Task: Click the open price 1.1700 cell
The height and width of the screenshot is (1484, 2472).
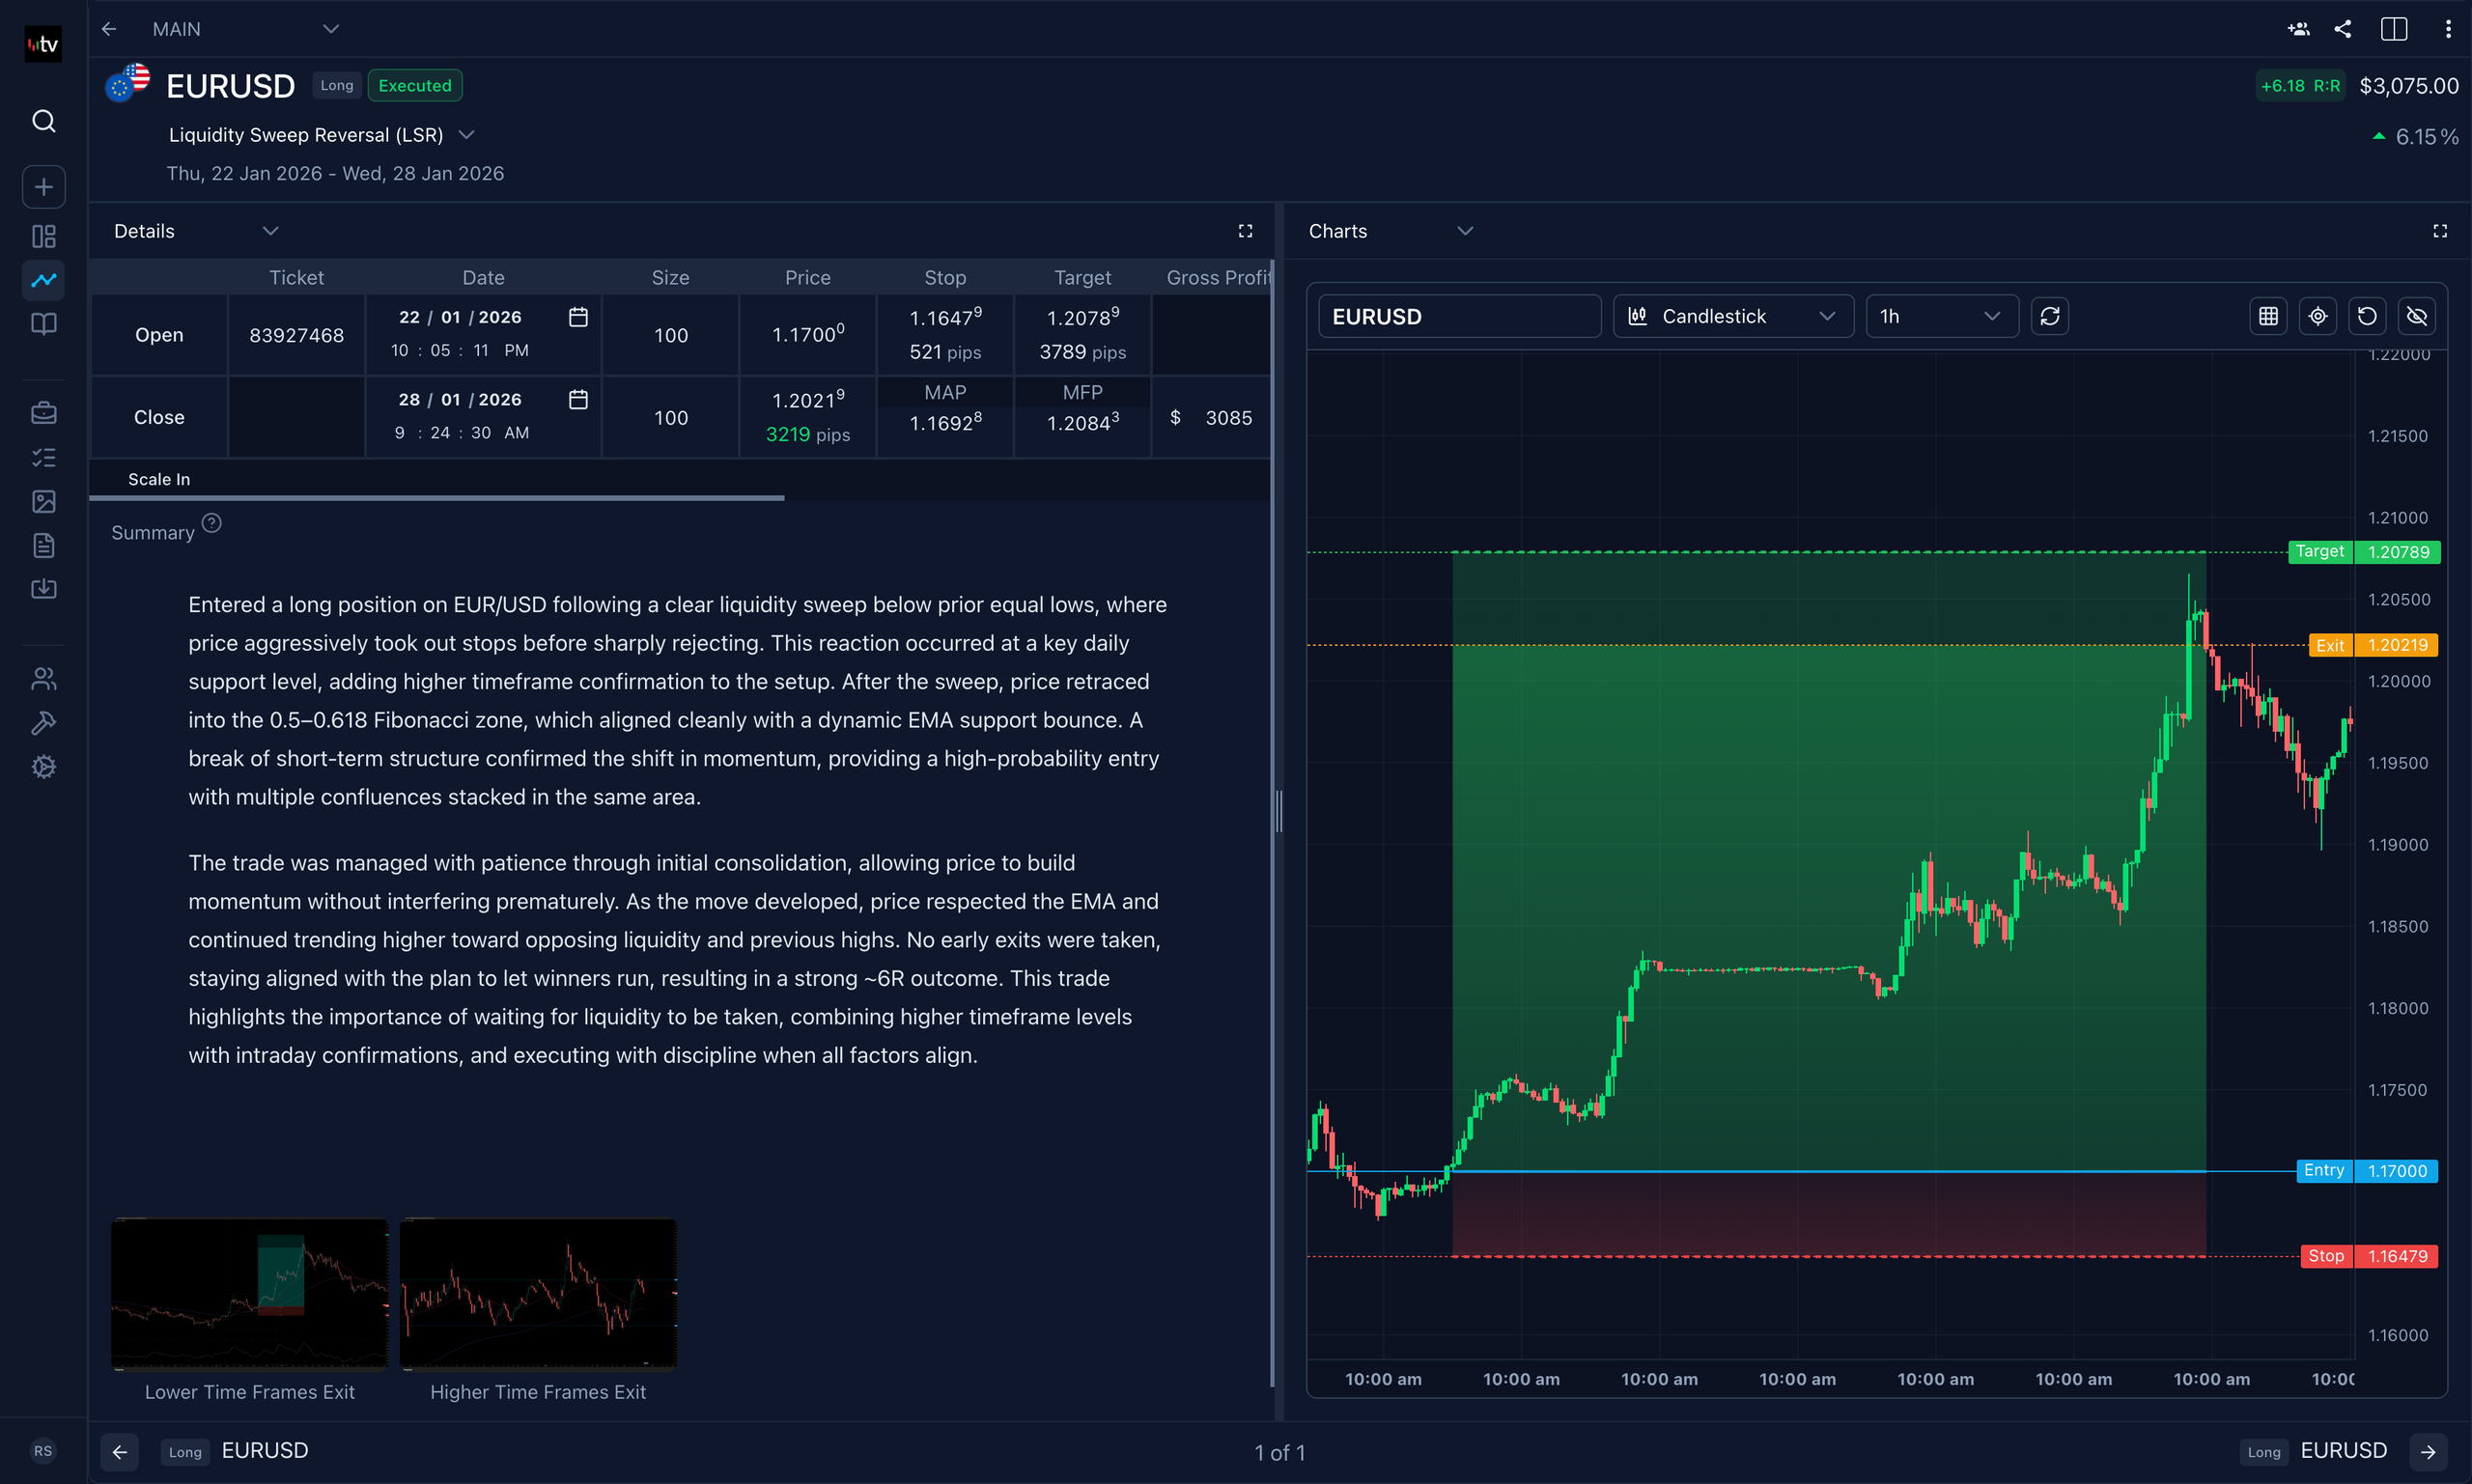Action: 808,334
